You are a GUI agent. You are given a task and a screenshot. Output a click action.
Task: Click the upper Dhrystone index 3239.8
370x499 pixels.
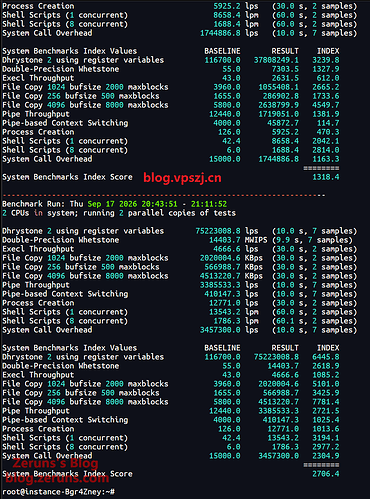pyautogui.click(x=326, y=60)
